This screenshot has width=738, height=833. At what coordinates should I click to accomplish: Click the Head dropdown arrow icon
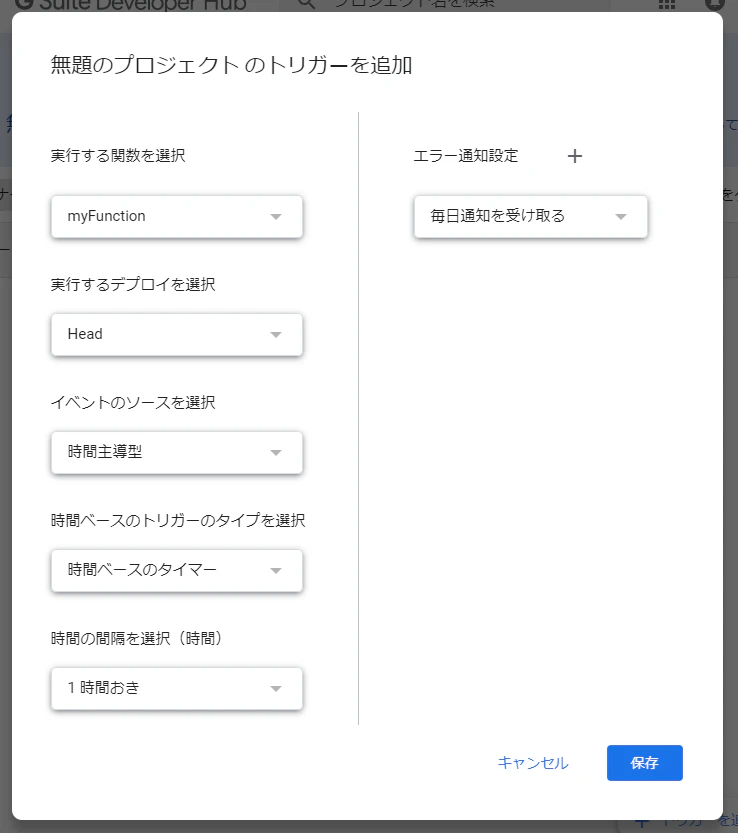click(x=276, y=335)
